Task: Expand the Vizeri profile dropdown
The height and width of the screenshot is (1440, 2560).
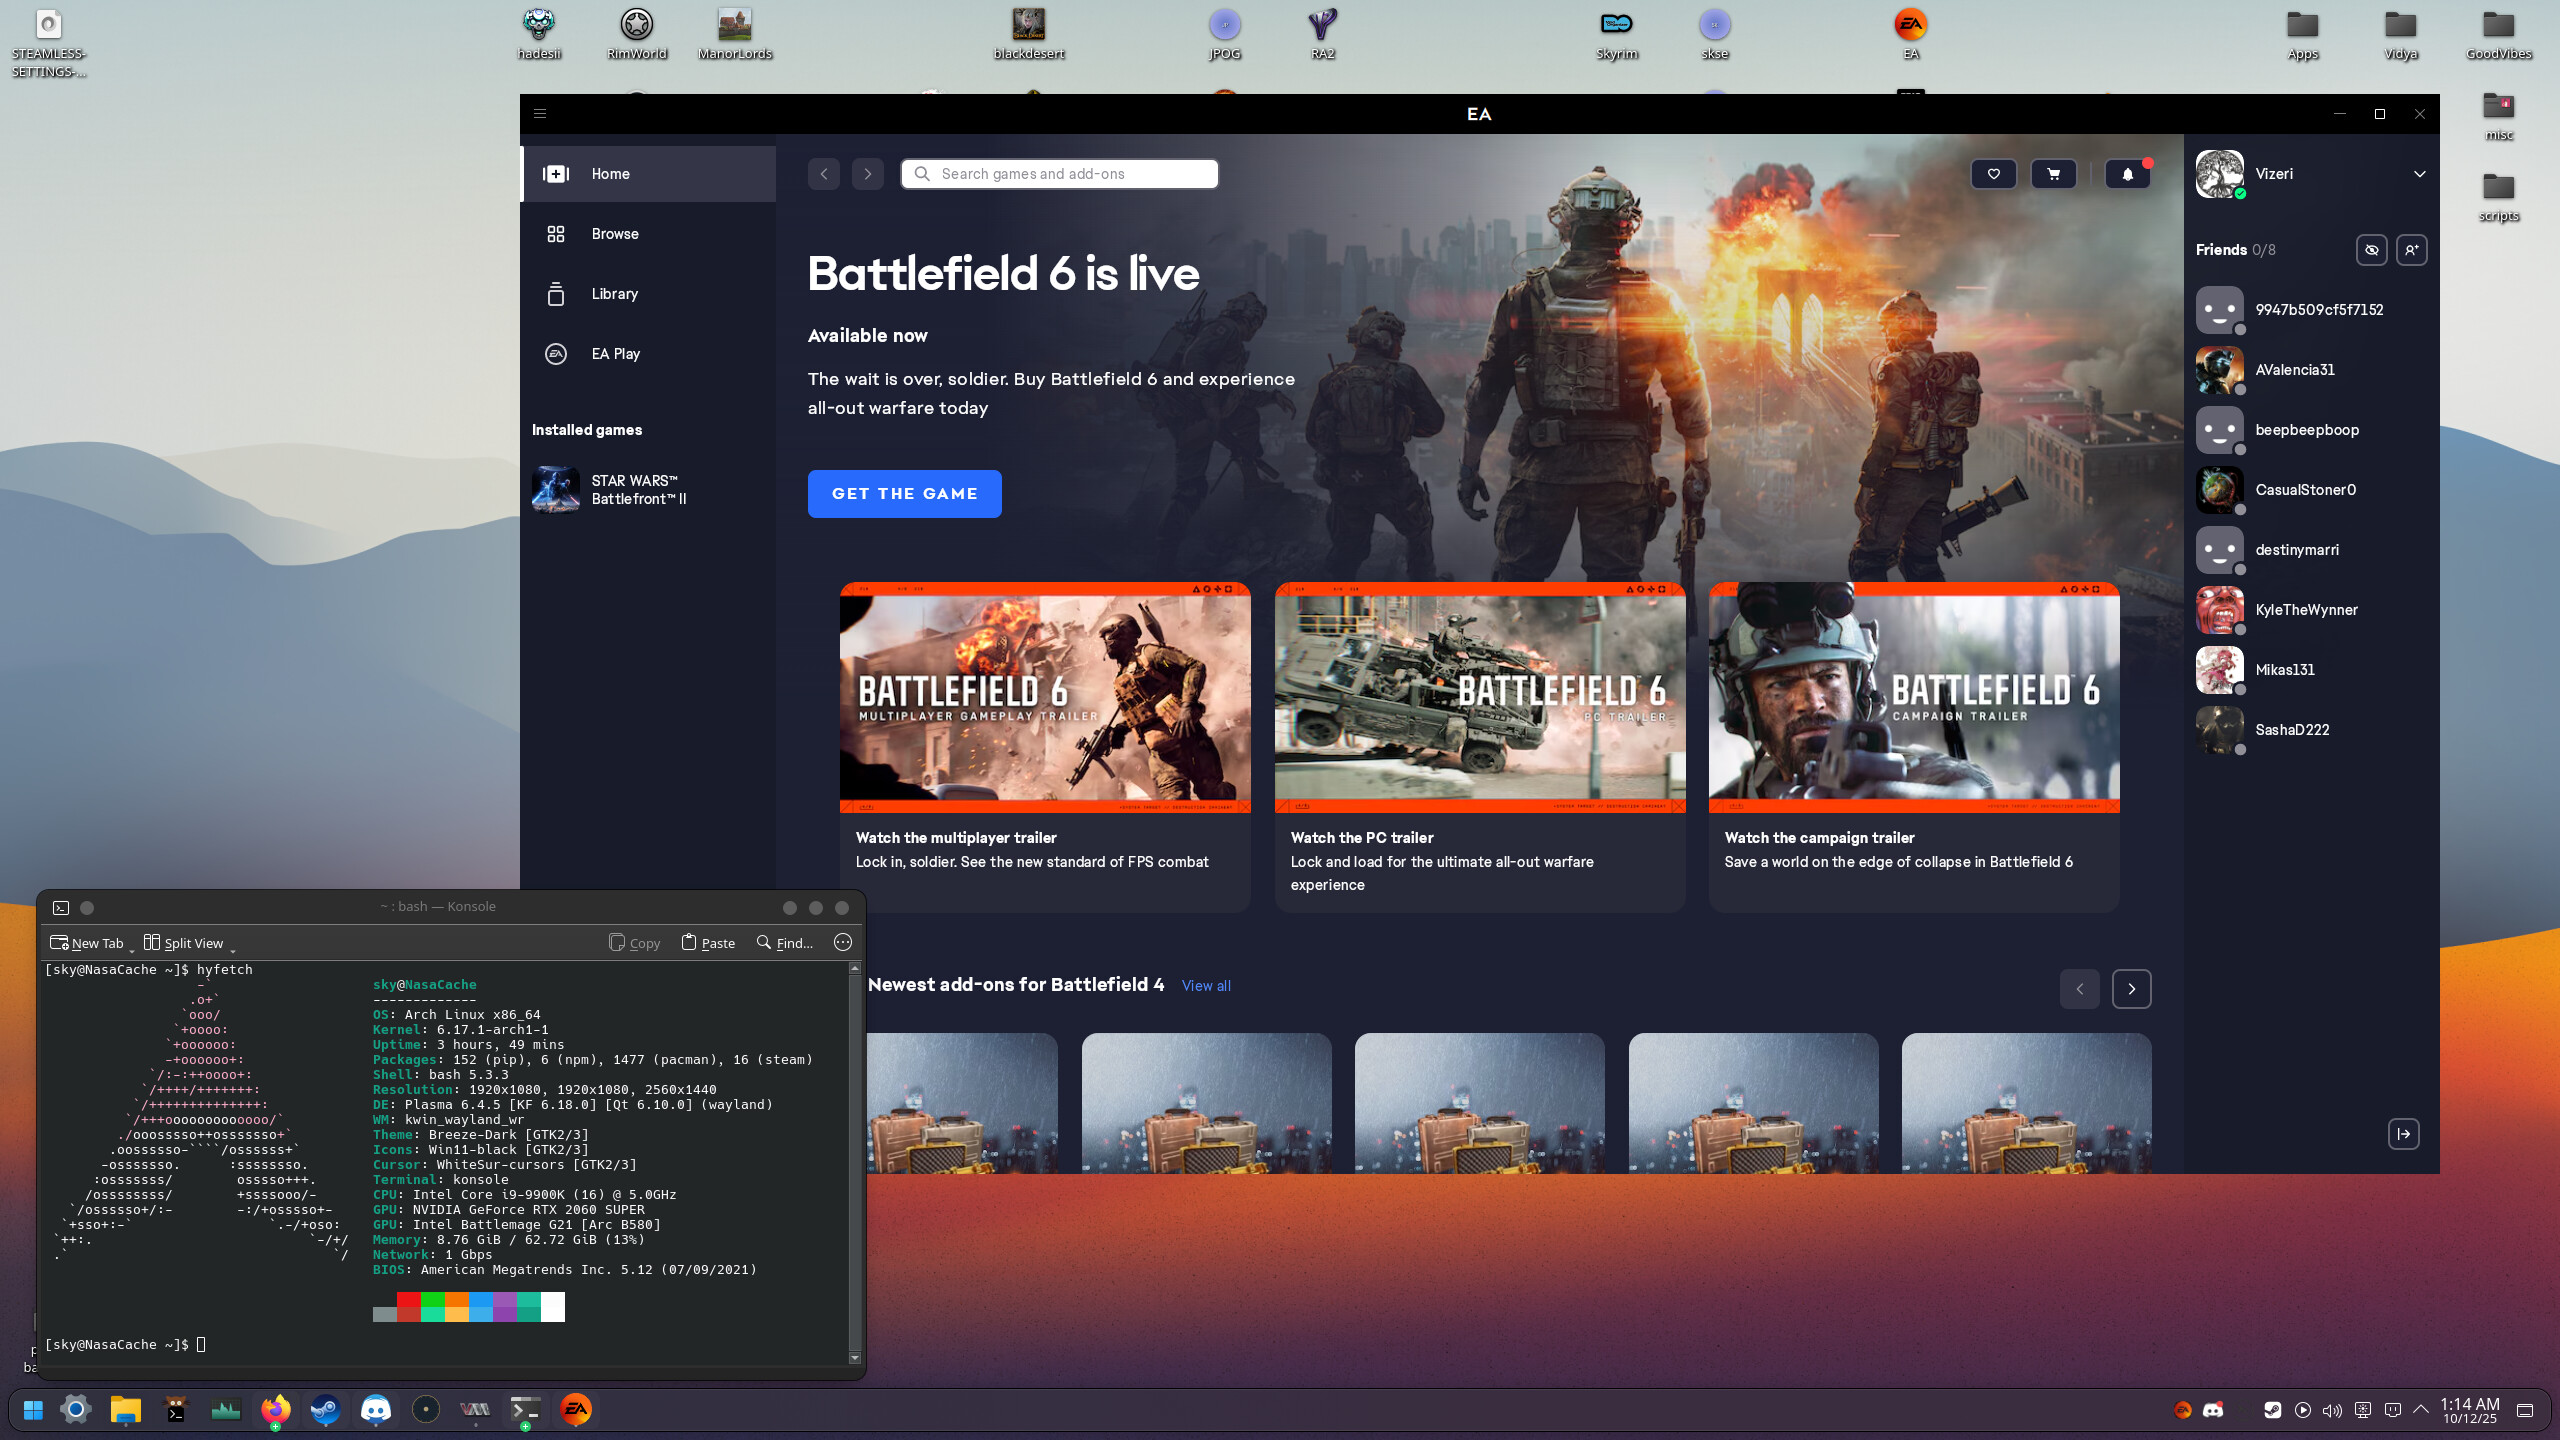Action: pos(2419,174)
